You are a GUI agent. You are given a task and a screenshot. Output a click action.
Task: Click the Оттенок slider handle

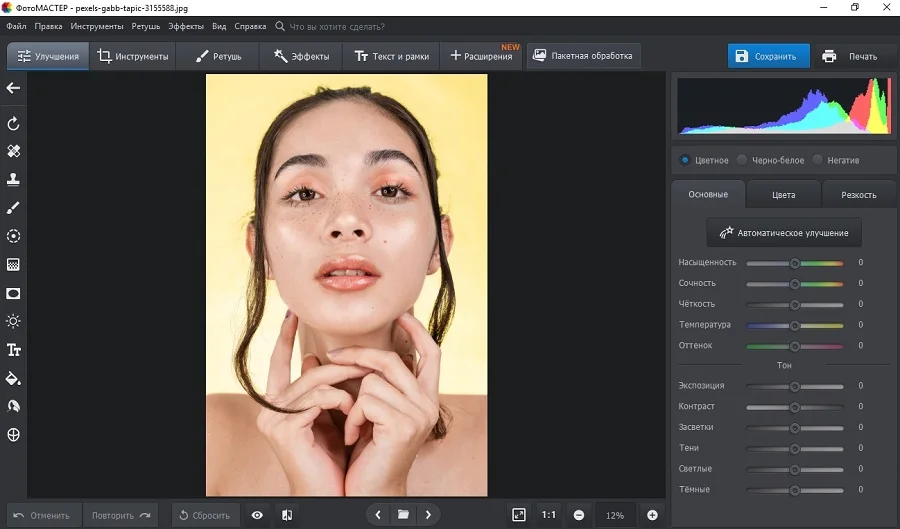tap(795, 346)
